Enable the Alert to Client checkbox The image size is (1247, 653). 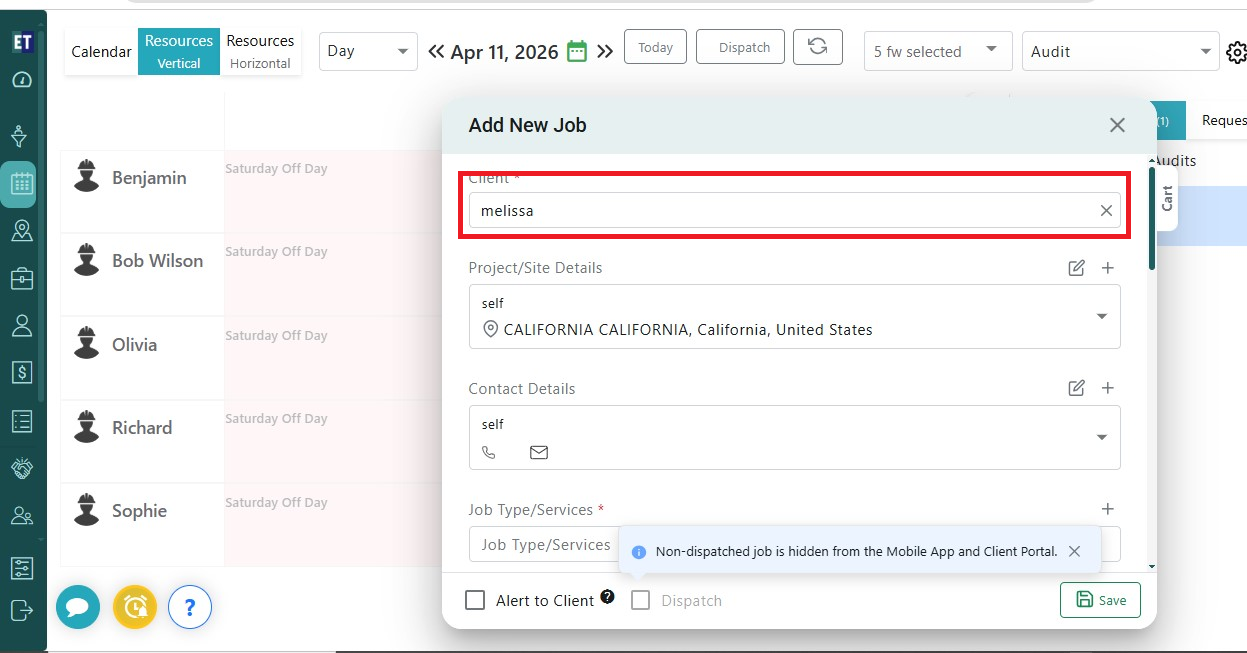[476, 600]
